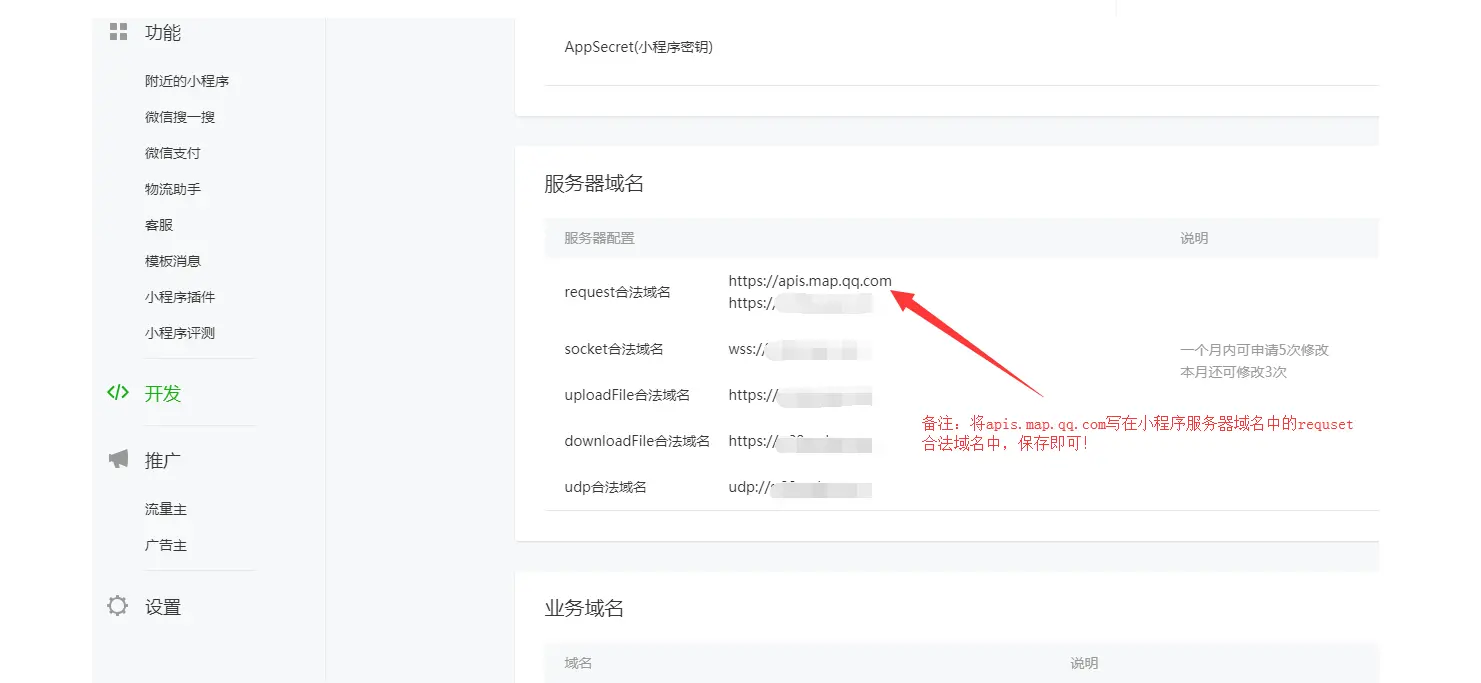This screenshot has width=1481, height=683.
Task: Click the 说明 header in 业务域名 table
Action: [1084, 663]
